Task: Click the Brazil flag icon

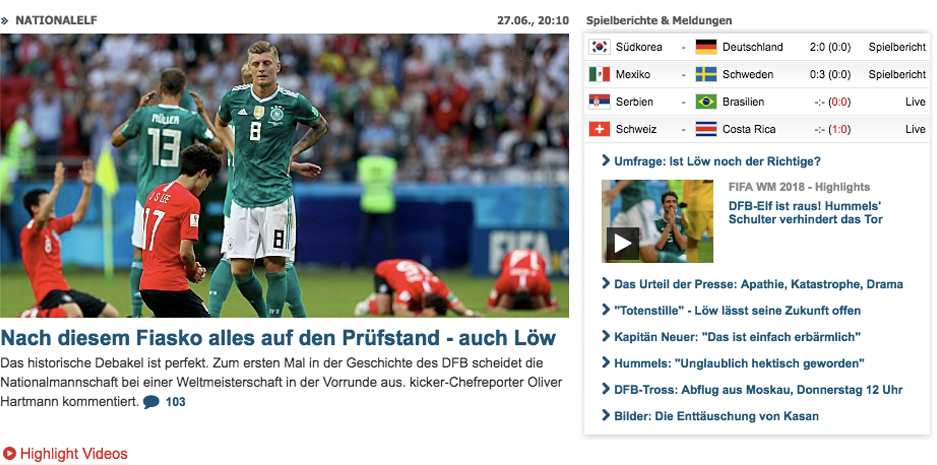Action: tap(706, 102)
